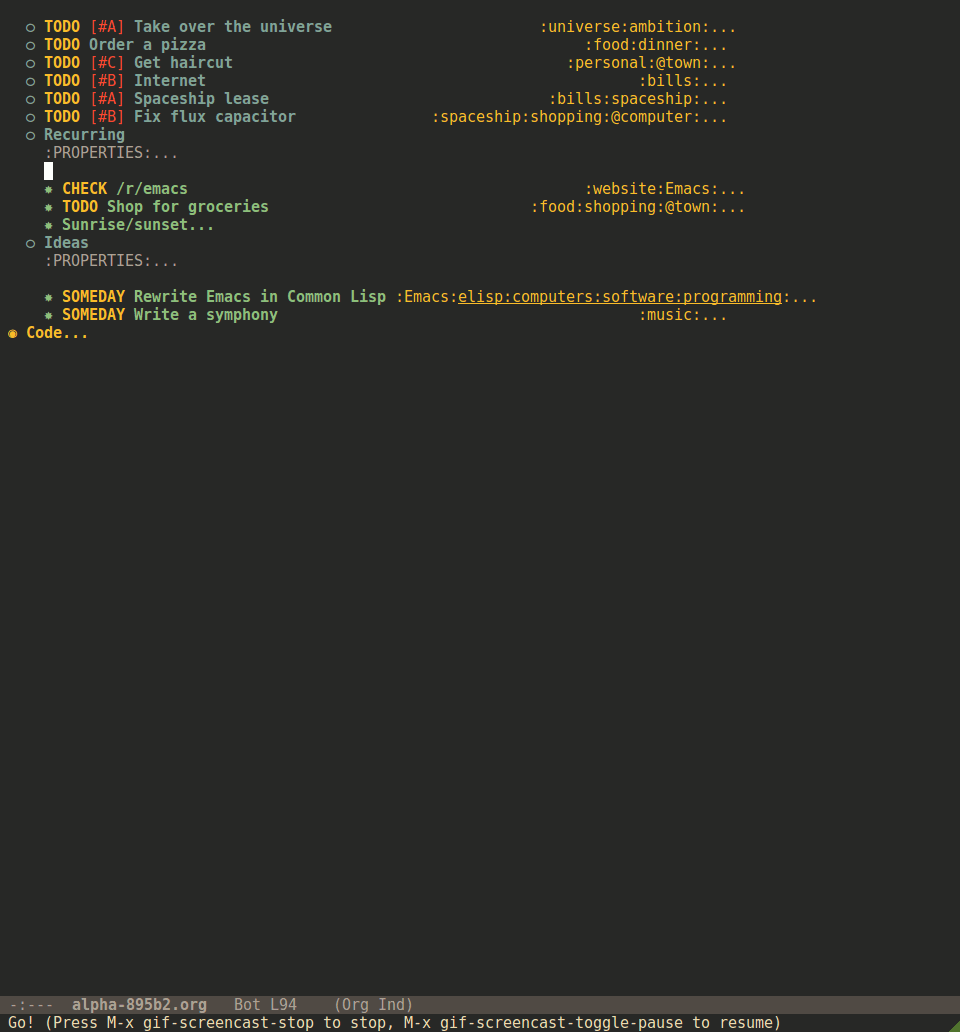The image size is (960, 1032).
Task: Click SOMEDAY keyword on 'Rewrite Emacs' heading
Action: 93,297
